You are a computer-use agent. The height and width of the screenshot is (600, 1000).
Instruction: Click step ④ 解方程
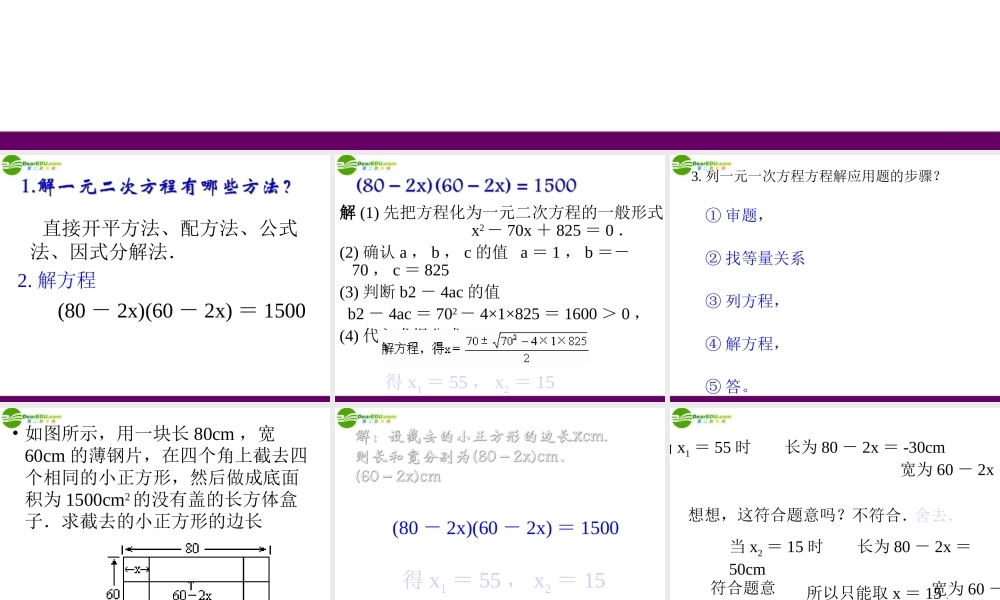click(742, 344)
